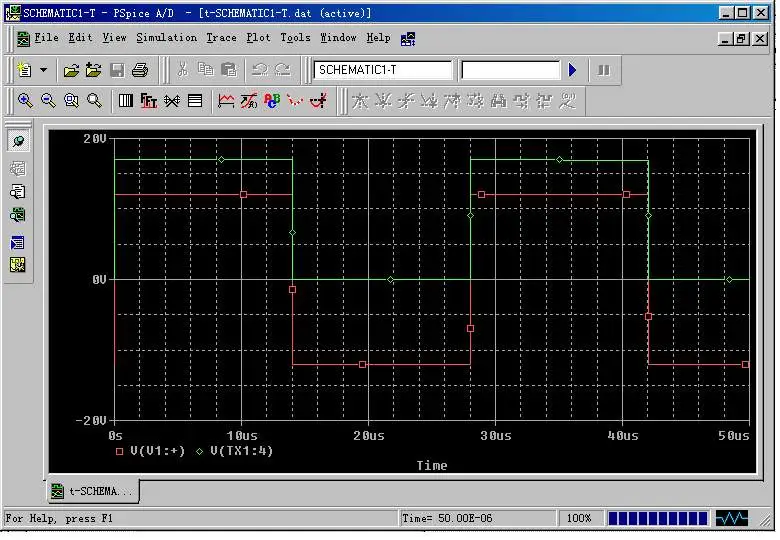Viewport: 780px width, 540px height.
Task: Click the Open file folder icon
Action: pos(71,70)
